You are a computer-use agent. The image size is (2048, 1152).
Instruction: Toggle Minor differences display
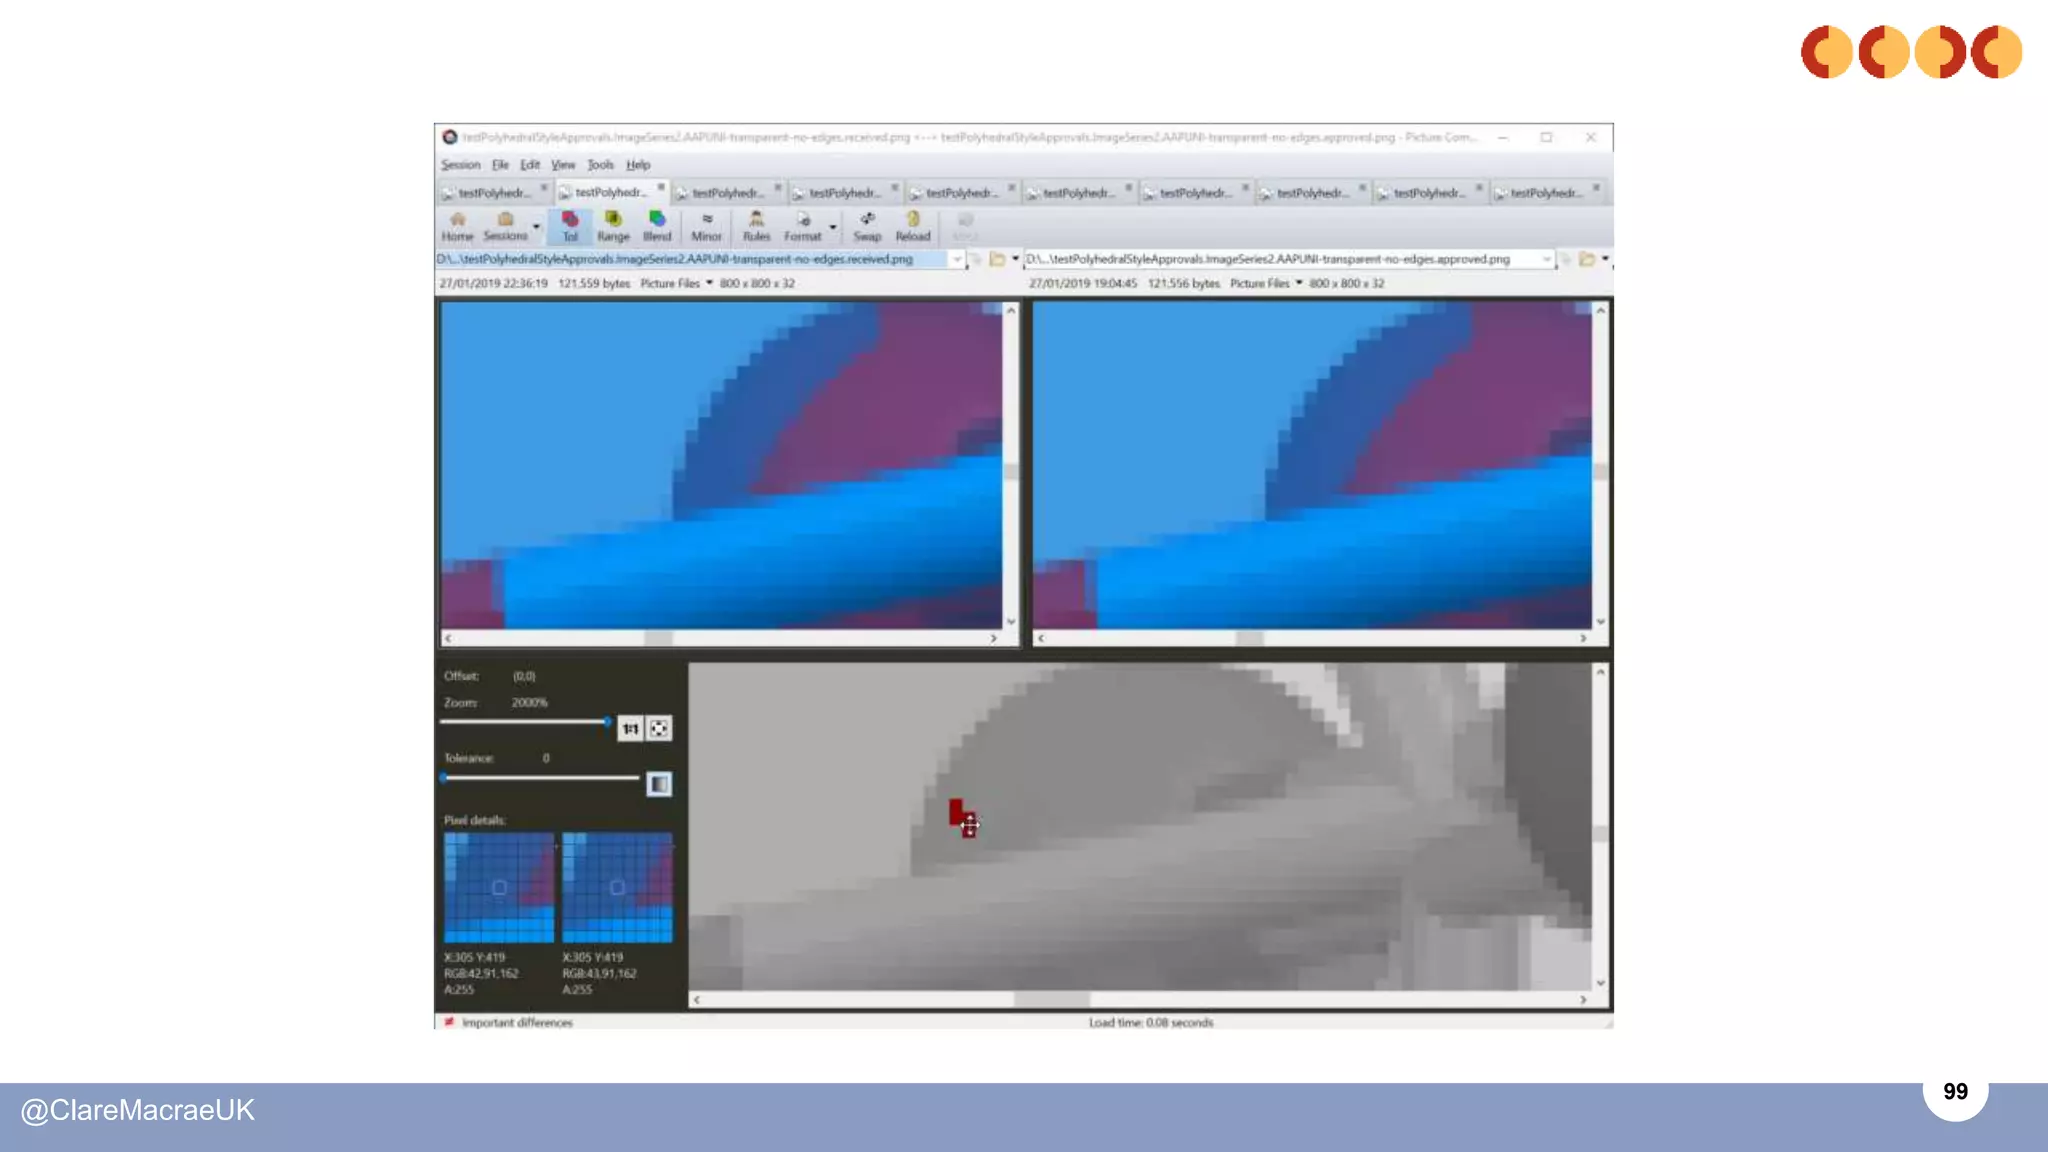[x=706, y=226]
